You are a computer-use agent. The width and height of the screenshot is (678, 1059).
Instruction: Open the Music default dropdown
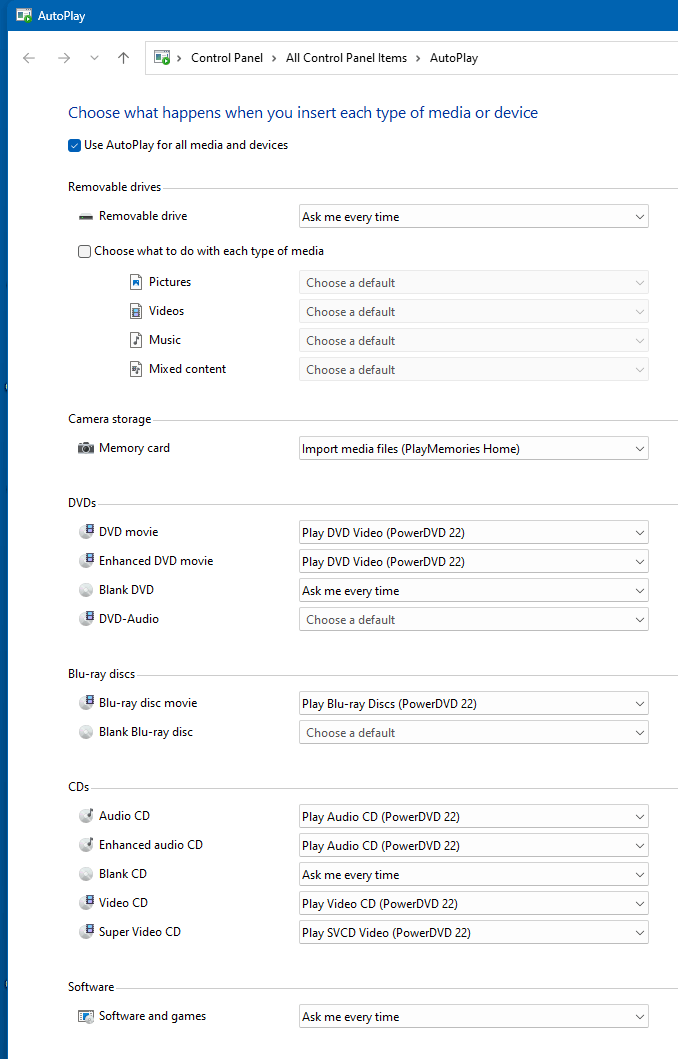point(473,340)
